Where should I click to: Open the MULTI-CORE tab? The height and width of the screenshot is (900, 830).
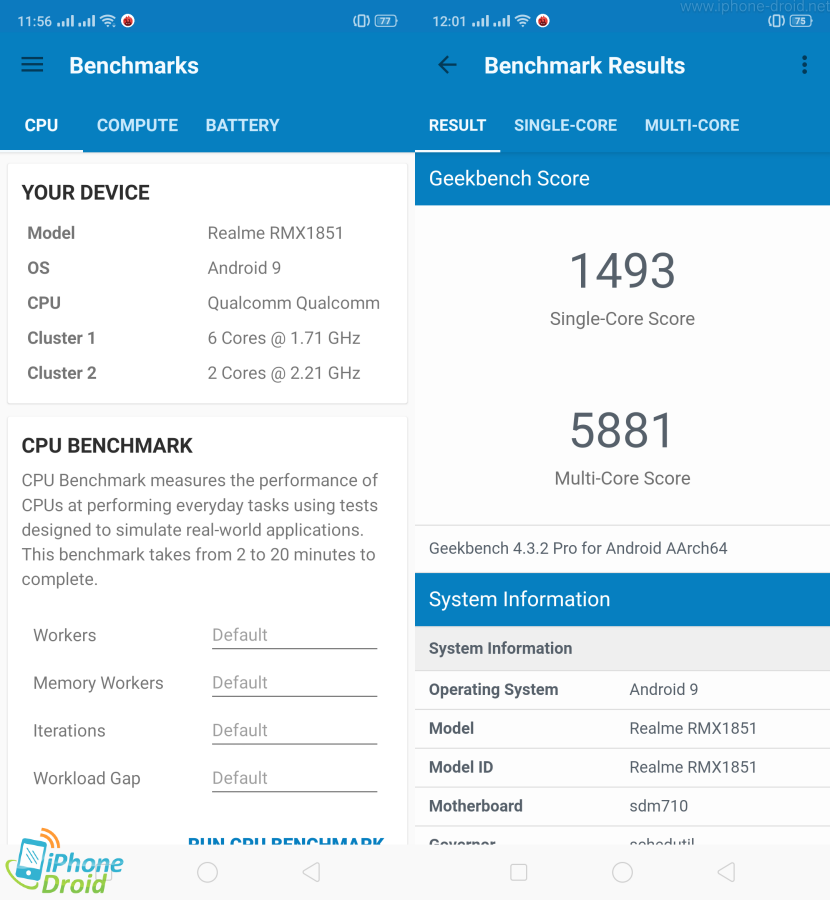point(692,125)
